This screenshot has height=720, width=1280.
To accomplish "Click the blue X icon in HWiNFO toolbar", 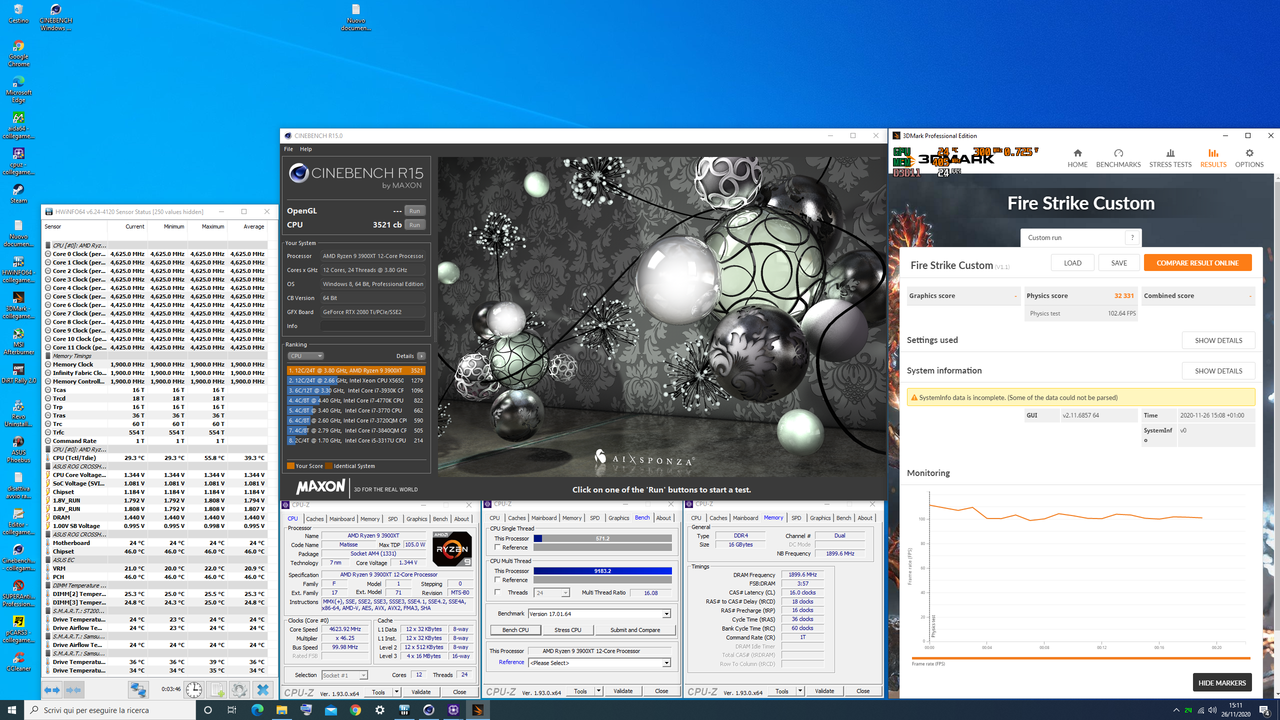I will [263, 689].
